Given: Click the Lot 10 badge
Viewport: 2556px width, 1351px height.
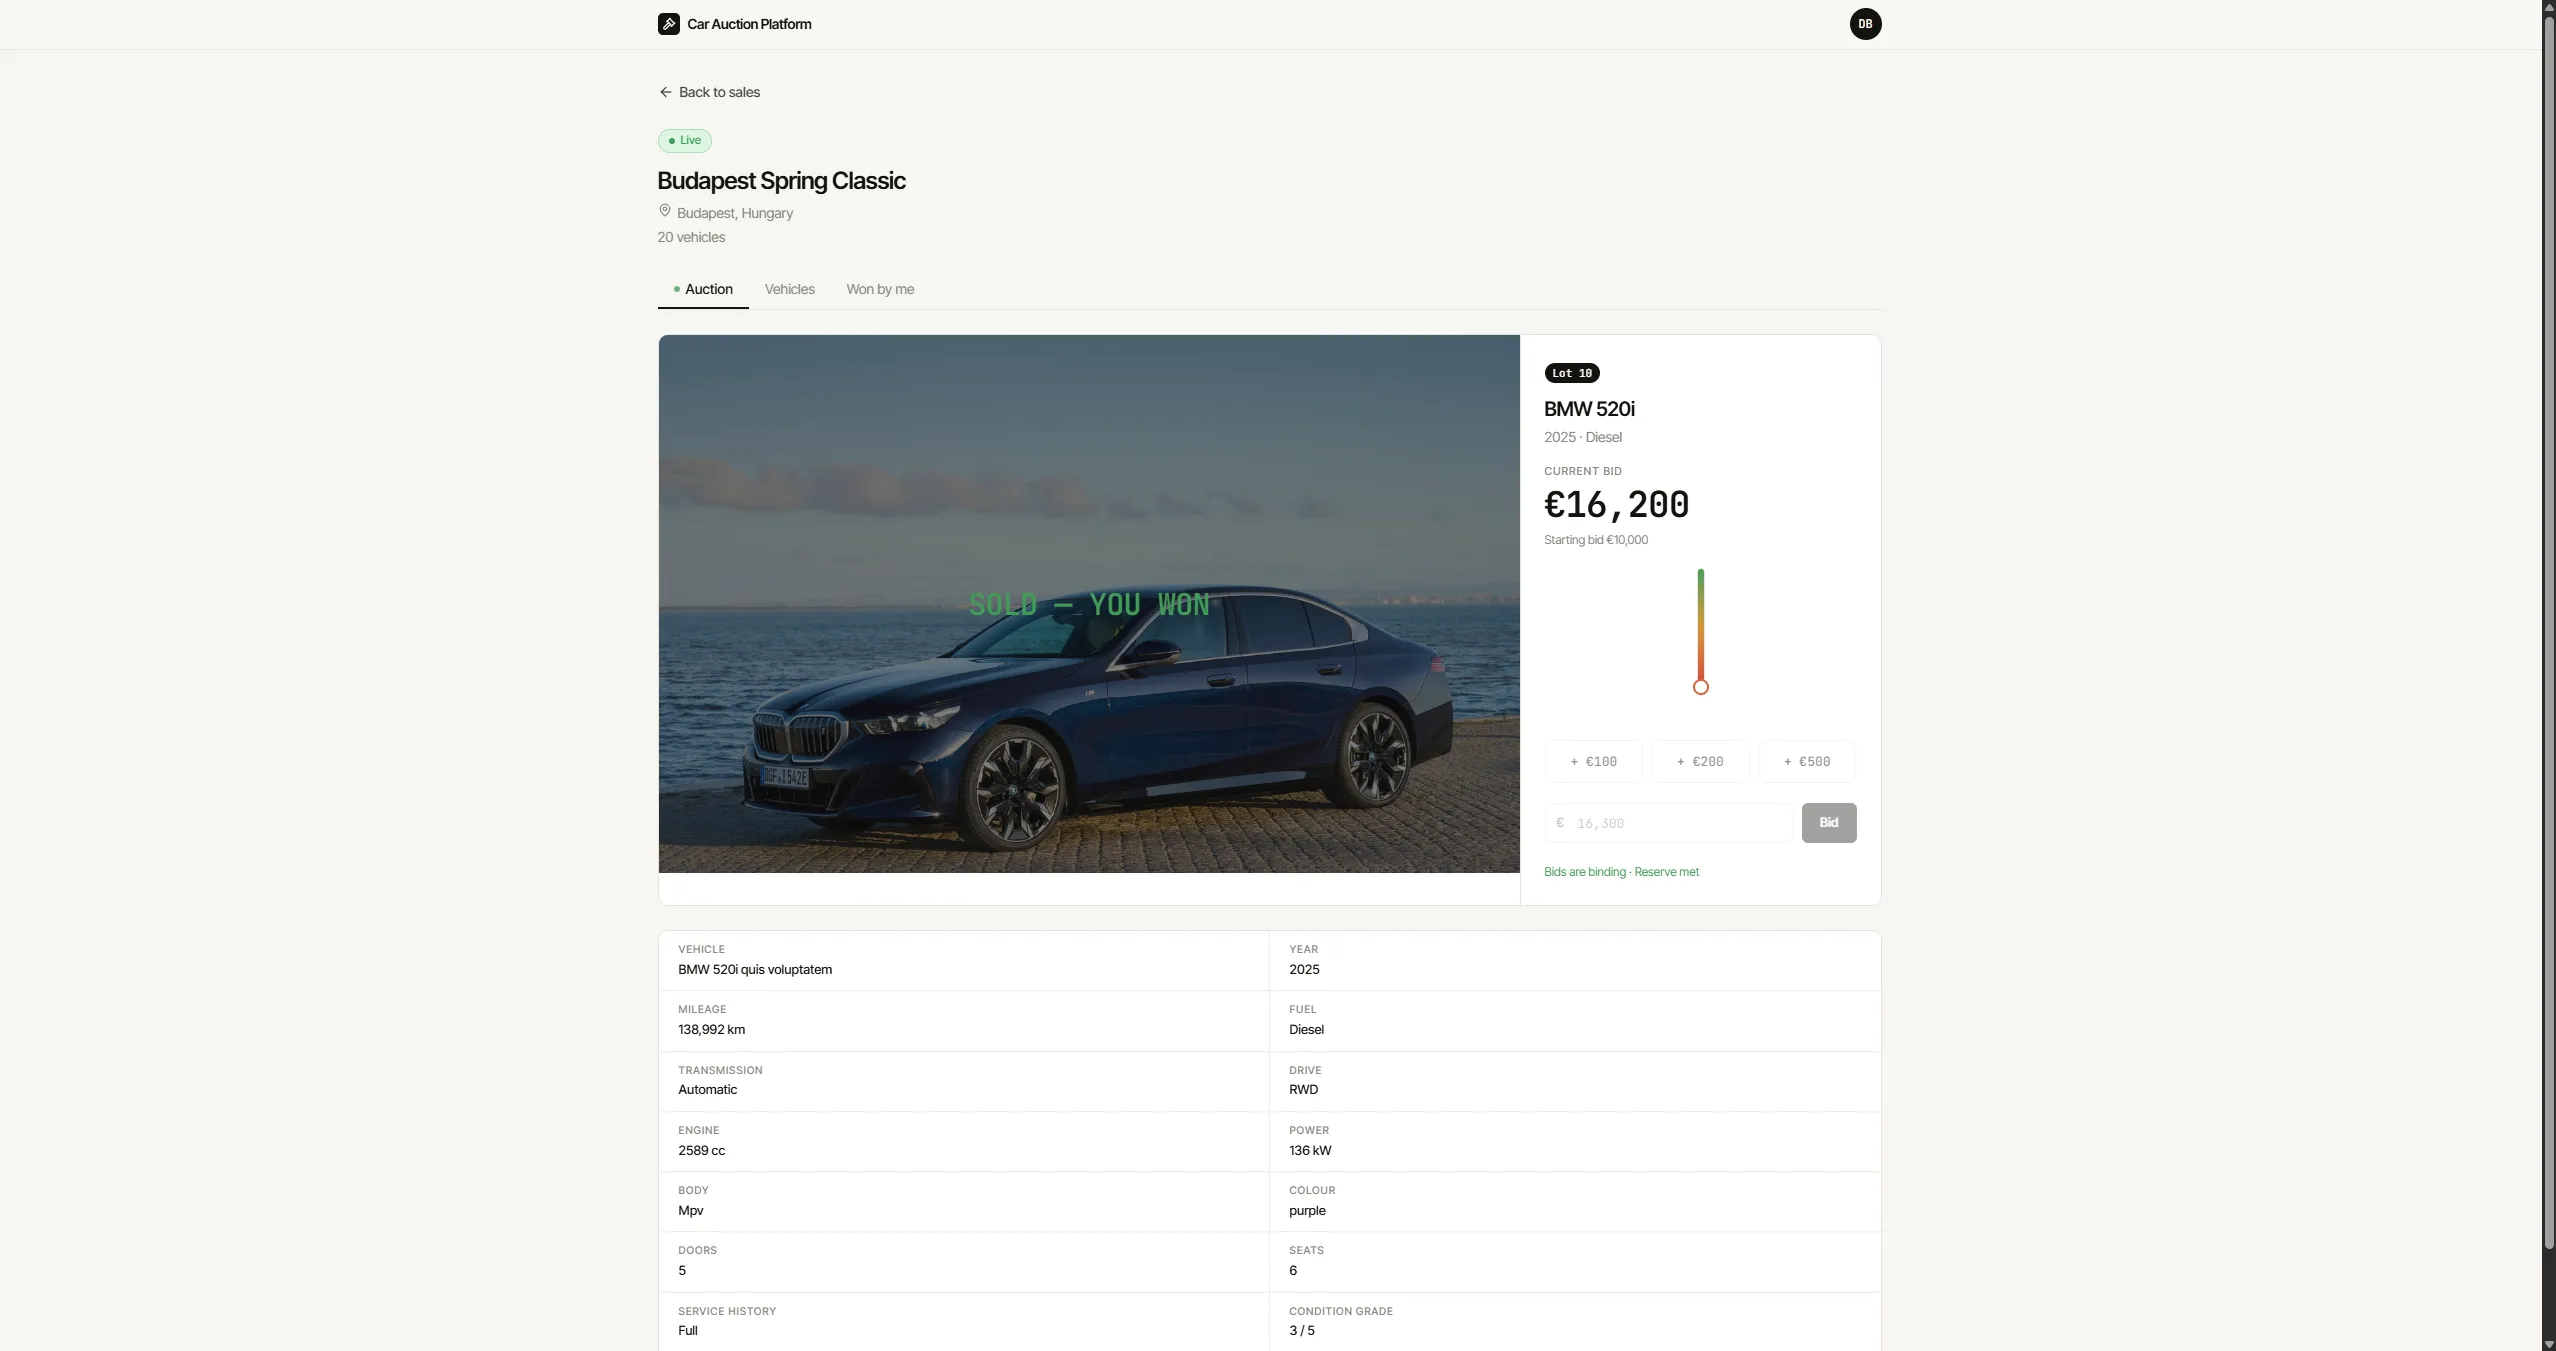Looking at the screenshot, I should tap(1572, 373).
